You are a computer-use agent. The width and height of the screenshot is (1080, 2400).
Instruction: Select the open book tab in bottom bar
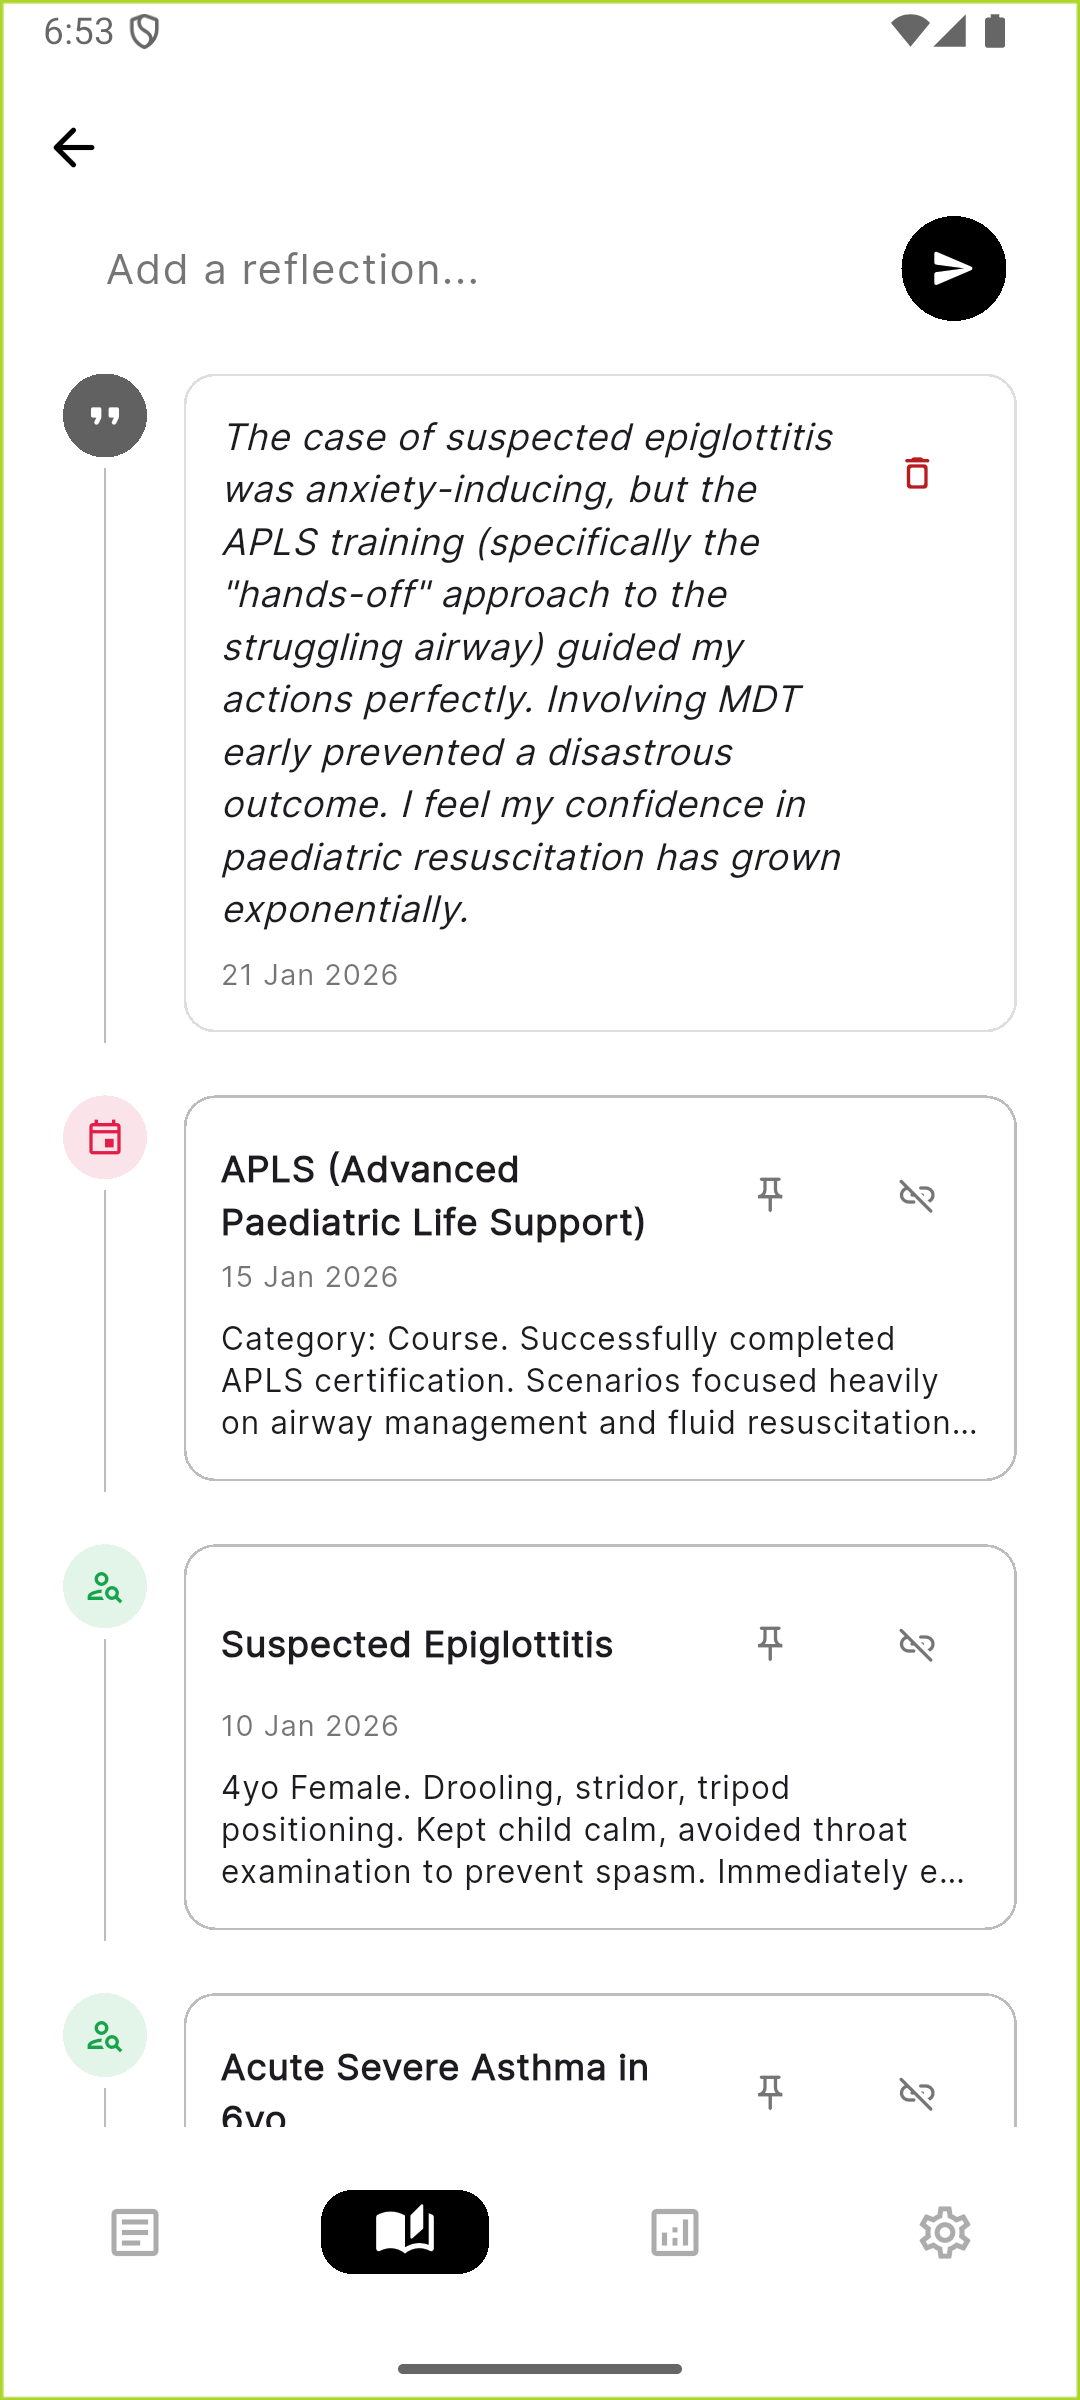tap(405, 2232)
